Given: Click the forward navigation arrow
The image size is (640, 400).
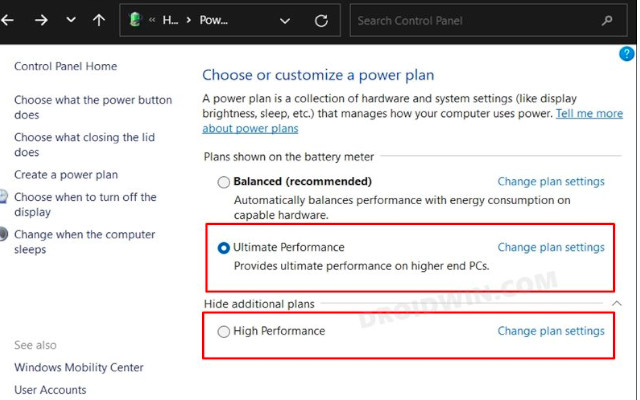Looking at the screenshot, I should [41, 20].
